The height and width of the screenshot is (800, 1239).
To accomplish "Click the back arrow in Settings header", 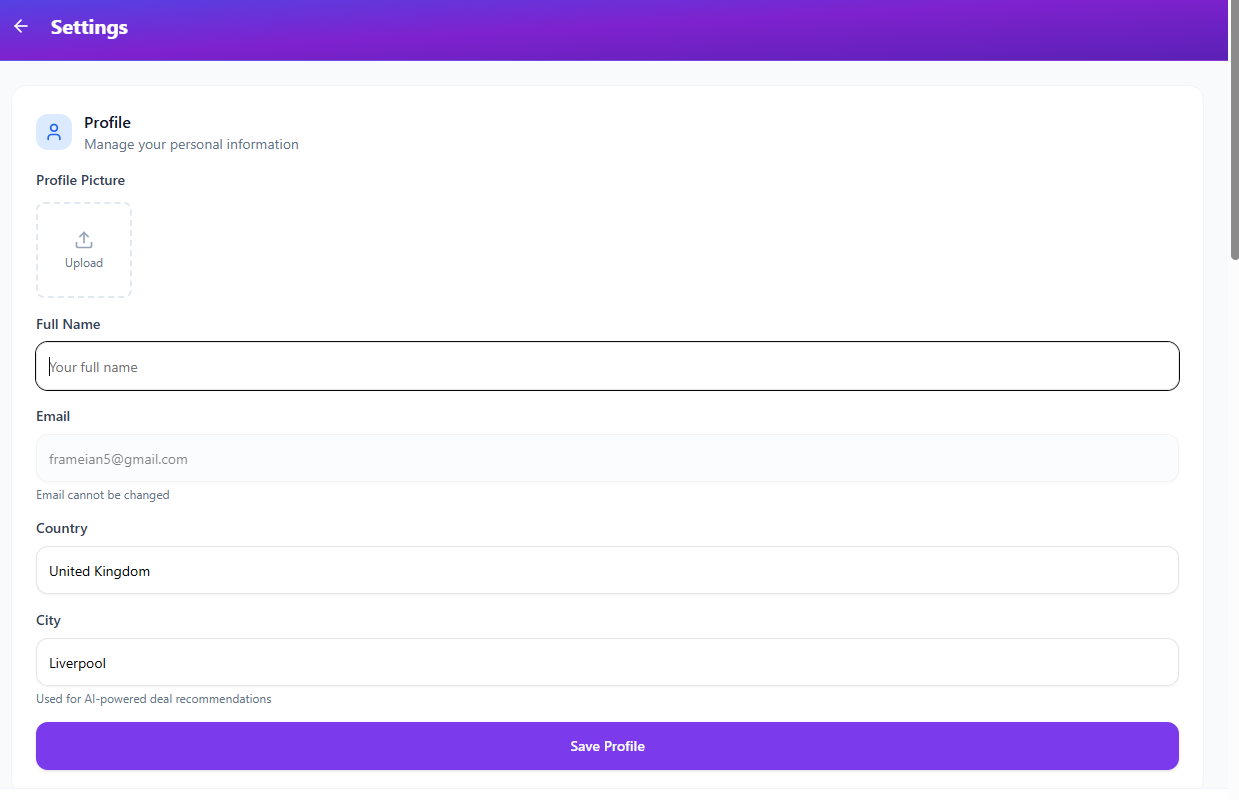I will pyautogui.click(x=21, y=27).
